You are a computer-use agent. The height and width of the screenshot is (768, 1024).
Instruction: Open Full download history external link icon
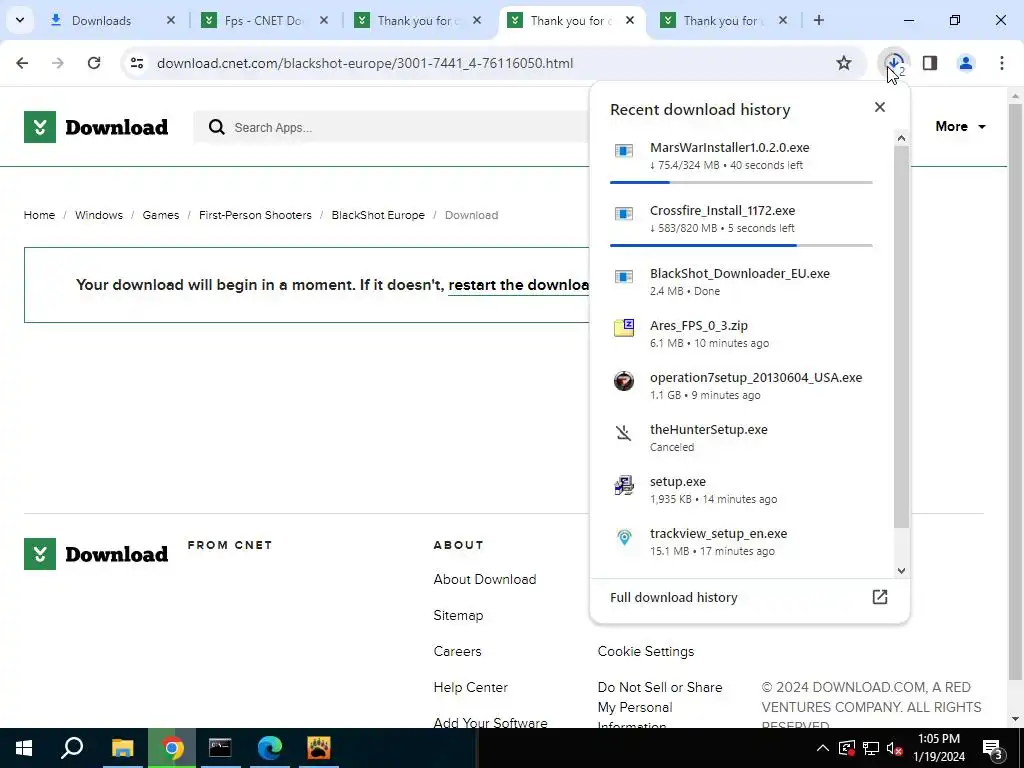[880, 596]
